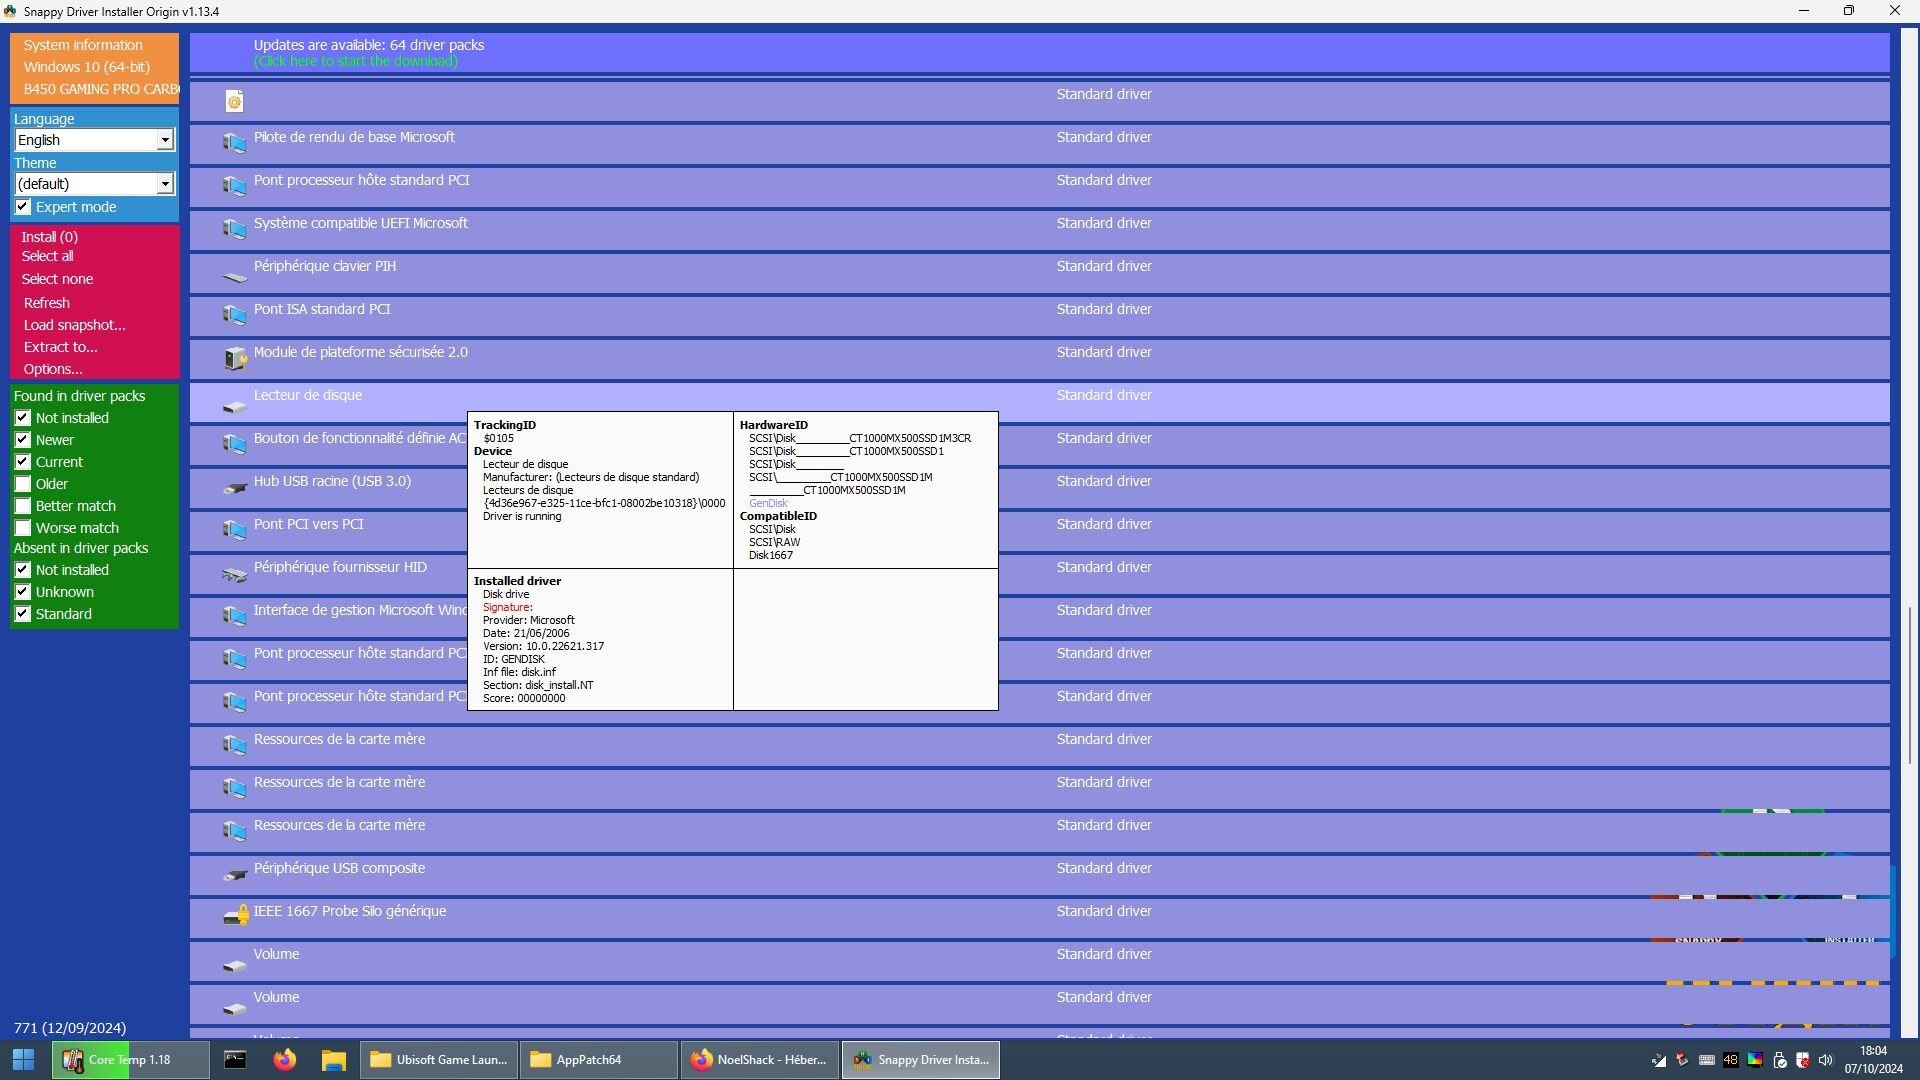Click icon beside Pilote de rendu de base Microsoft
The image size is (1920, 1080).
[x=234, y=143]
